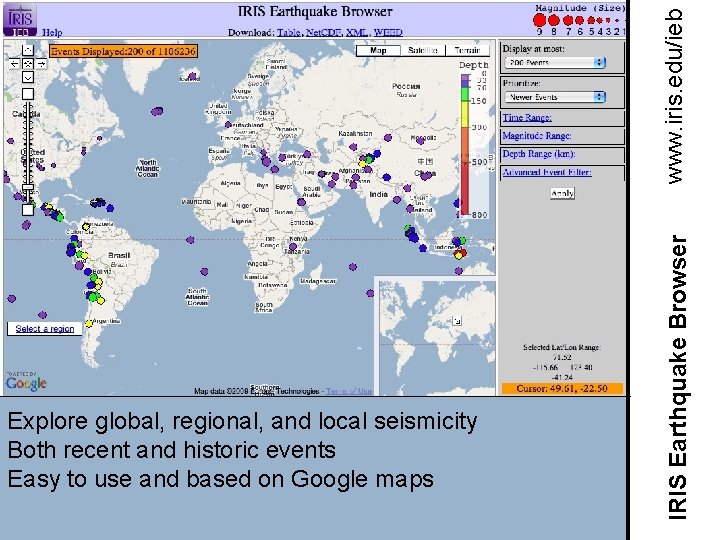Switch to Terrain map view
This screenshot has width=720, height=540.
click(x=467, y=49)
